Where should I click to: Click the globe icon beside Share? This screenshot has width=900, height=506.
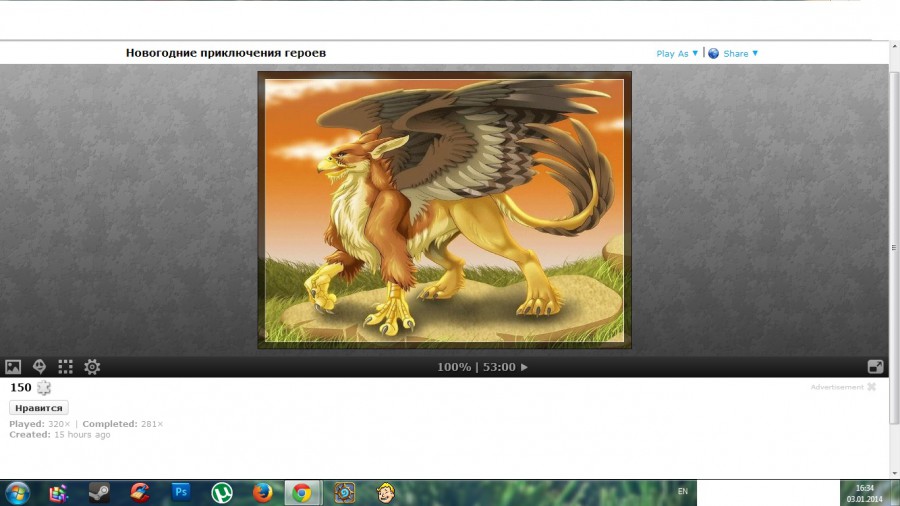tap(713, 53)
